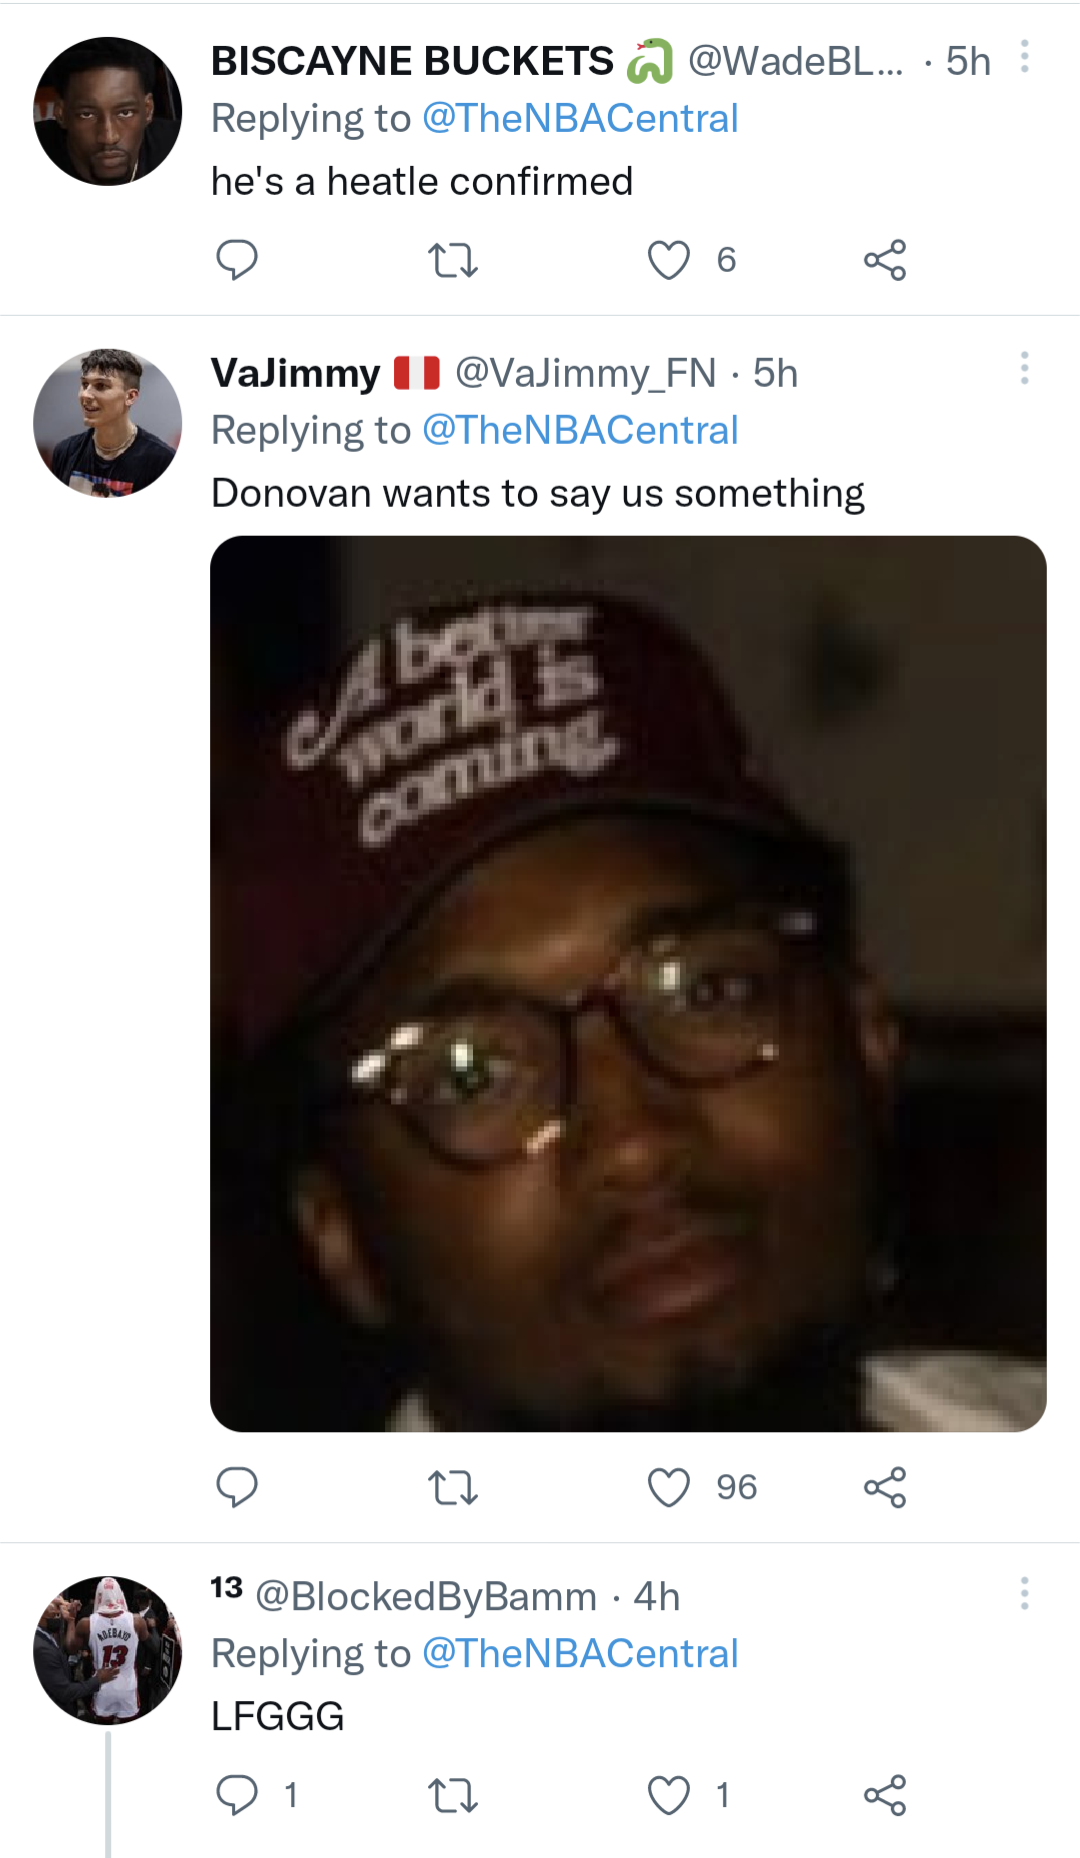Open more options for @BlockedByBamm's tweet
The height and width of the screenshot is (1858, 1080).
point(1024,1593)
